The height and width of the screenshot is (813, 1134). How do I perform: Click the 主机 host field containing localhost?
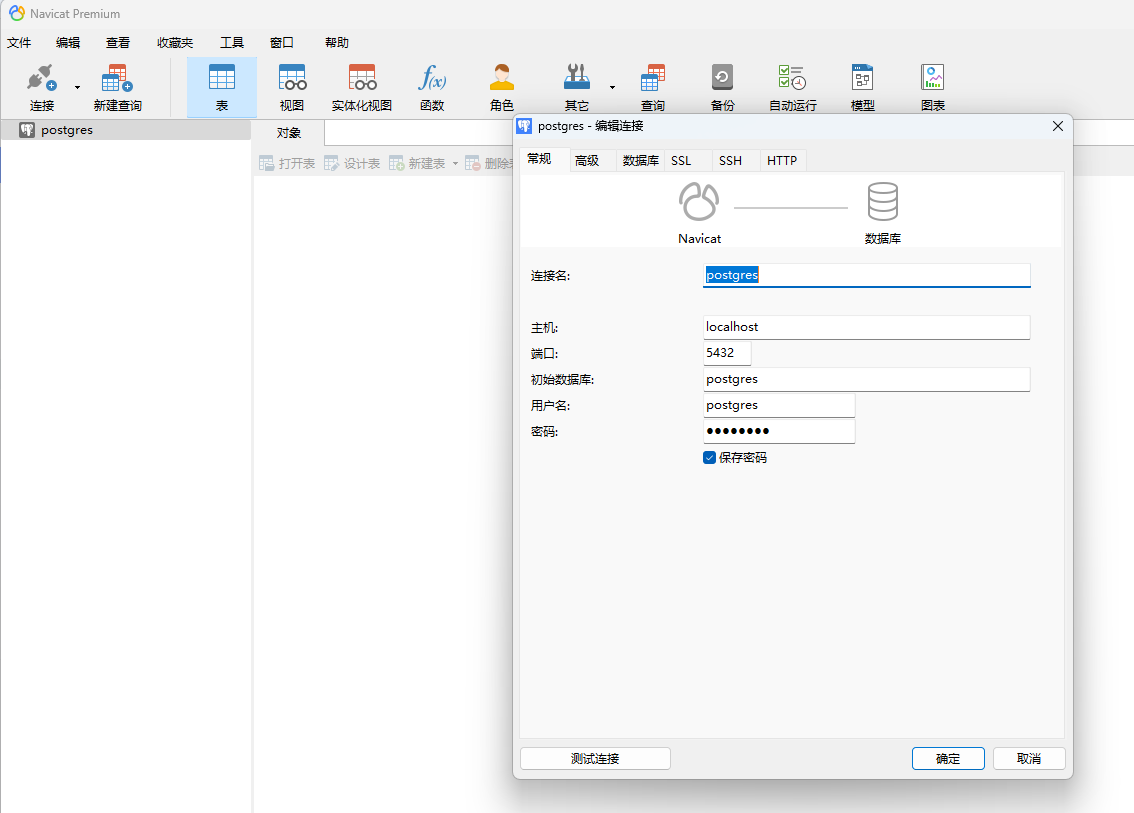point(866,327)
